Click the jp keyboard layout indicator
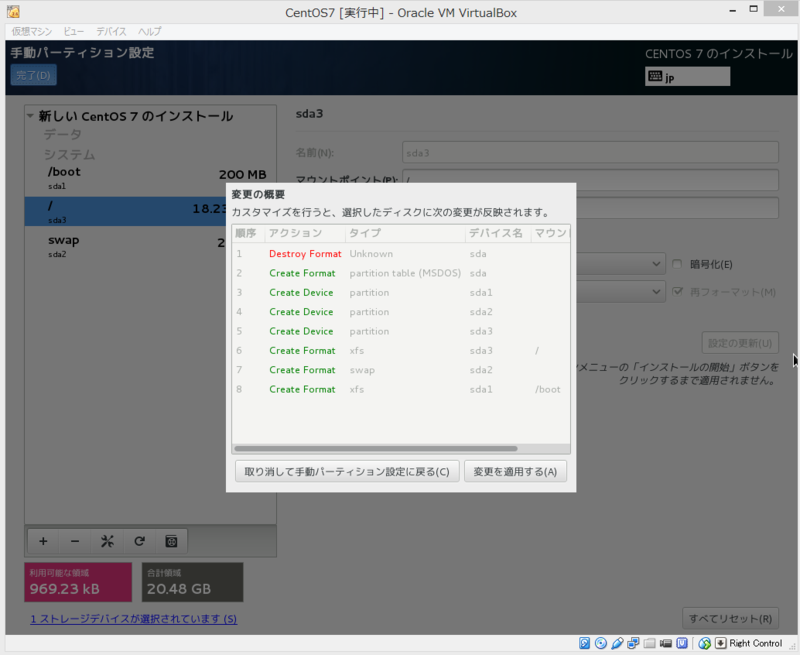 [x=687, y=76]
